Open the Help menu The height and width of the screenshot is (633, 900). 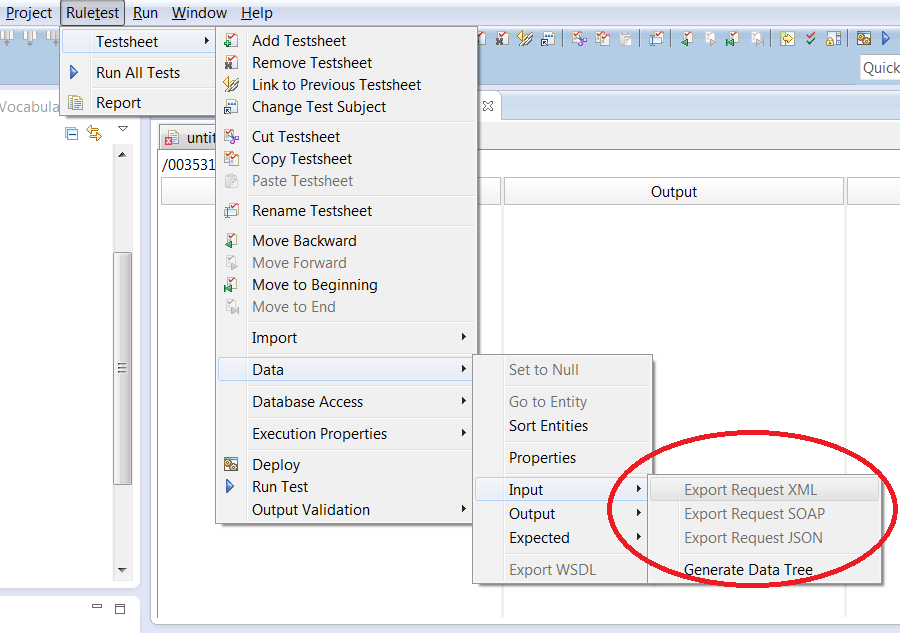257,13
